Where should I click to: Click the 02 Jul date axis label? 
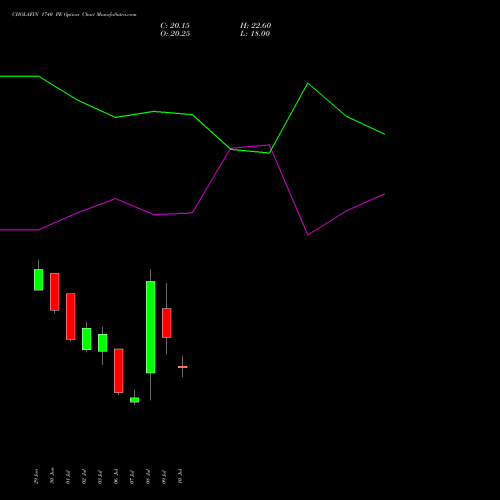coord(84,477)
